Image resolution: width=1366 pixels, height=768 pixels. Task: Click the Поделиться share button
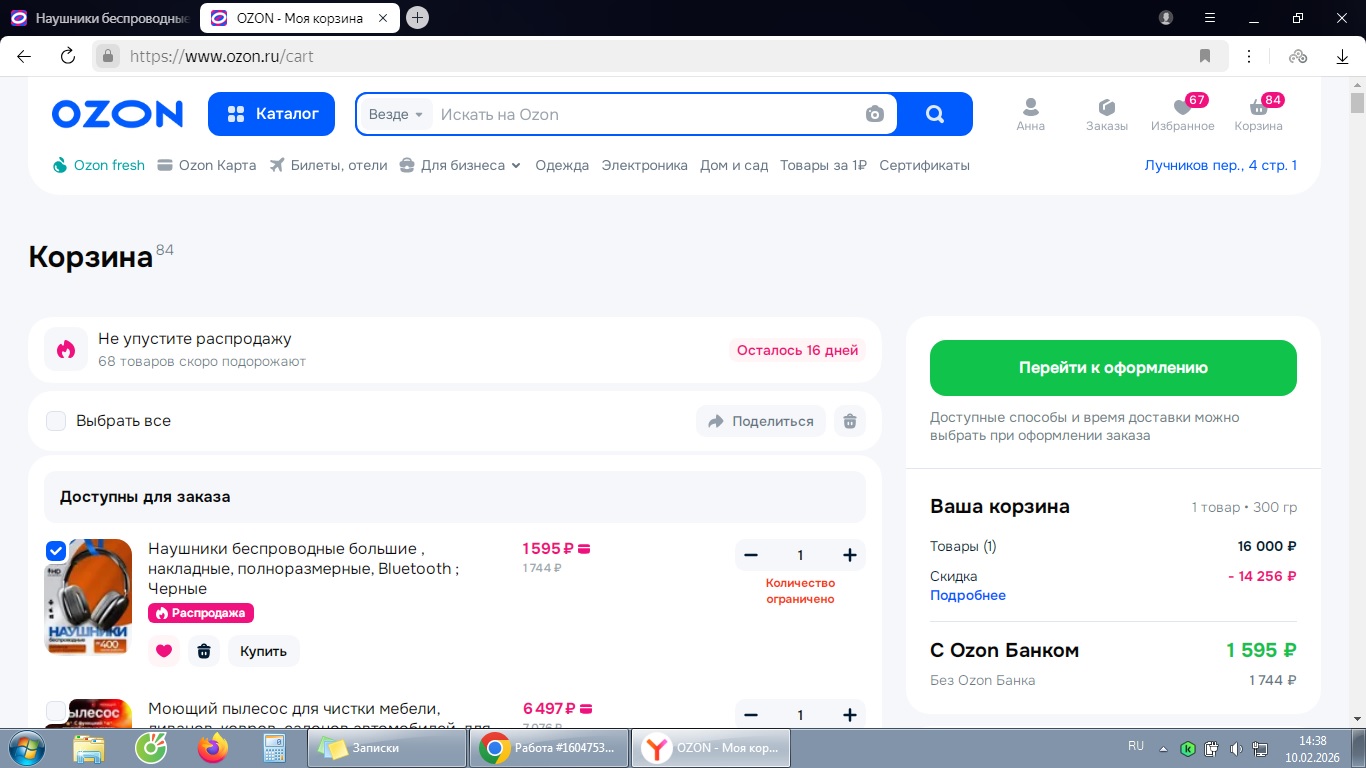pyautogui.click(x=761, y=421)
